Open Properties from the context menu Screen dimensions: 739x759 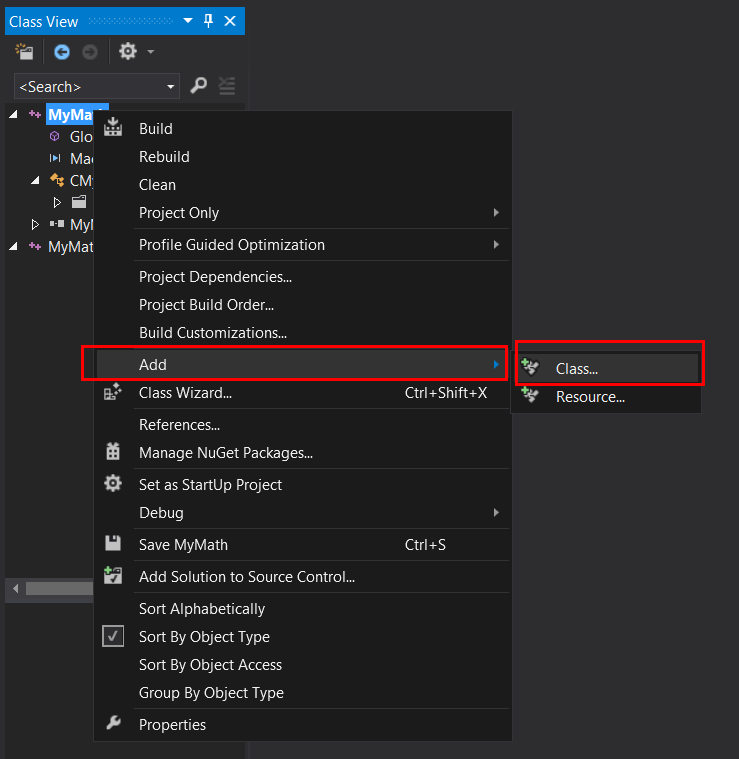click(302, 725)
